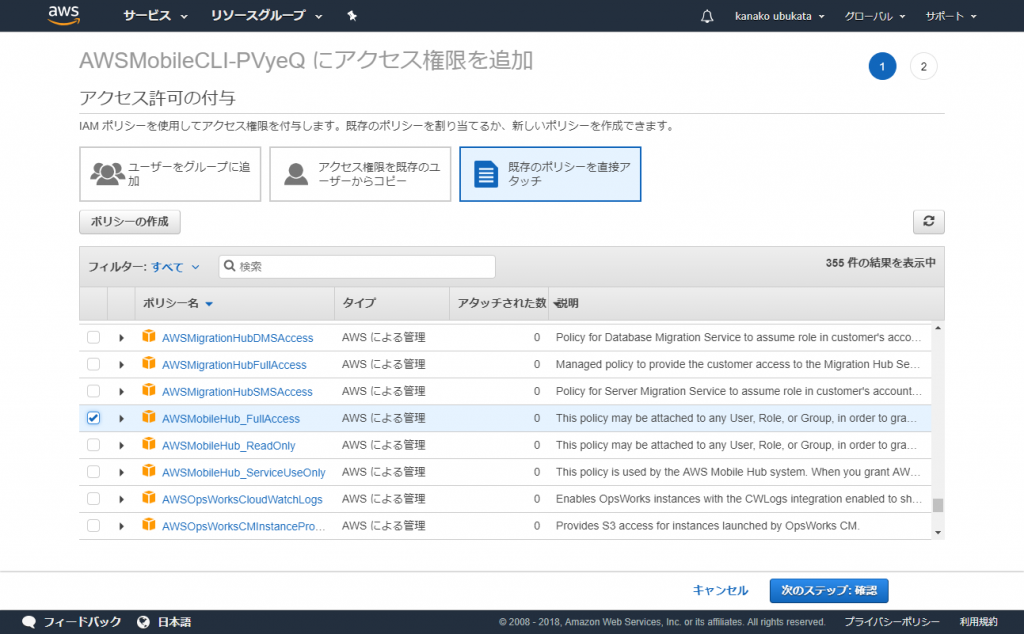Open the フィルター すべて dropdown
The height and width of the screenshot is (634, 1024).
click(175, 266)
